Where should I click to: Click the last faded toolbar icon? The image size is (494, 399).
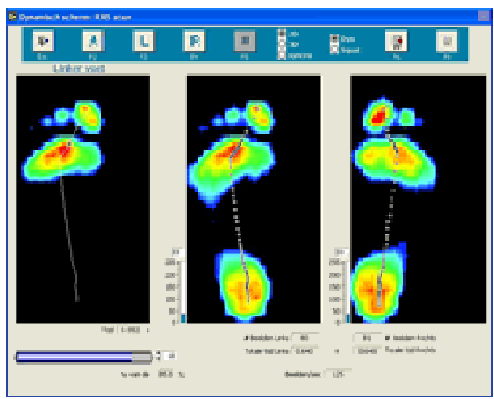pyautogui.click(x=447, y=41)
